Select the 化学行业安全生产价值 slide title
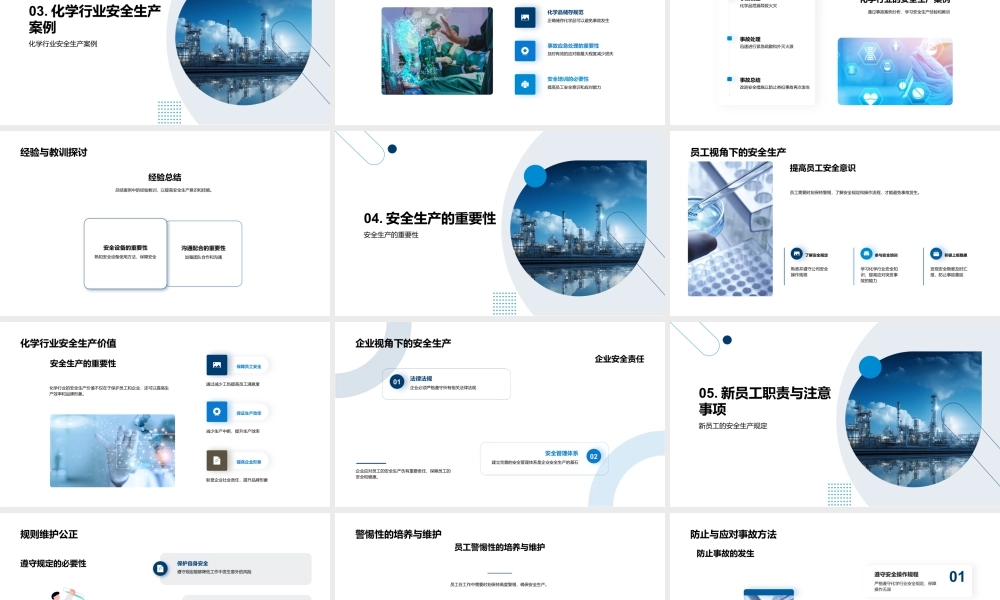This screenshot has height=600, width=1000. click(68, 343)
